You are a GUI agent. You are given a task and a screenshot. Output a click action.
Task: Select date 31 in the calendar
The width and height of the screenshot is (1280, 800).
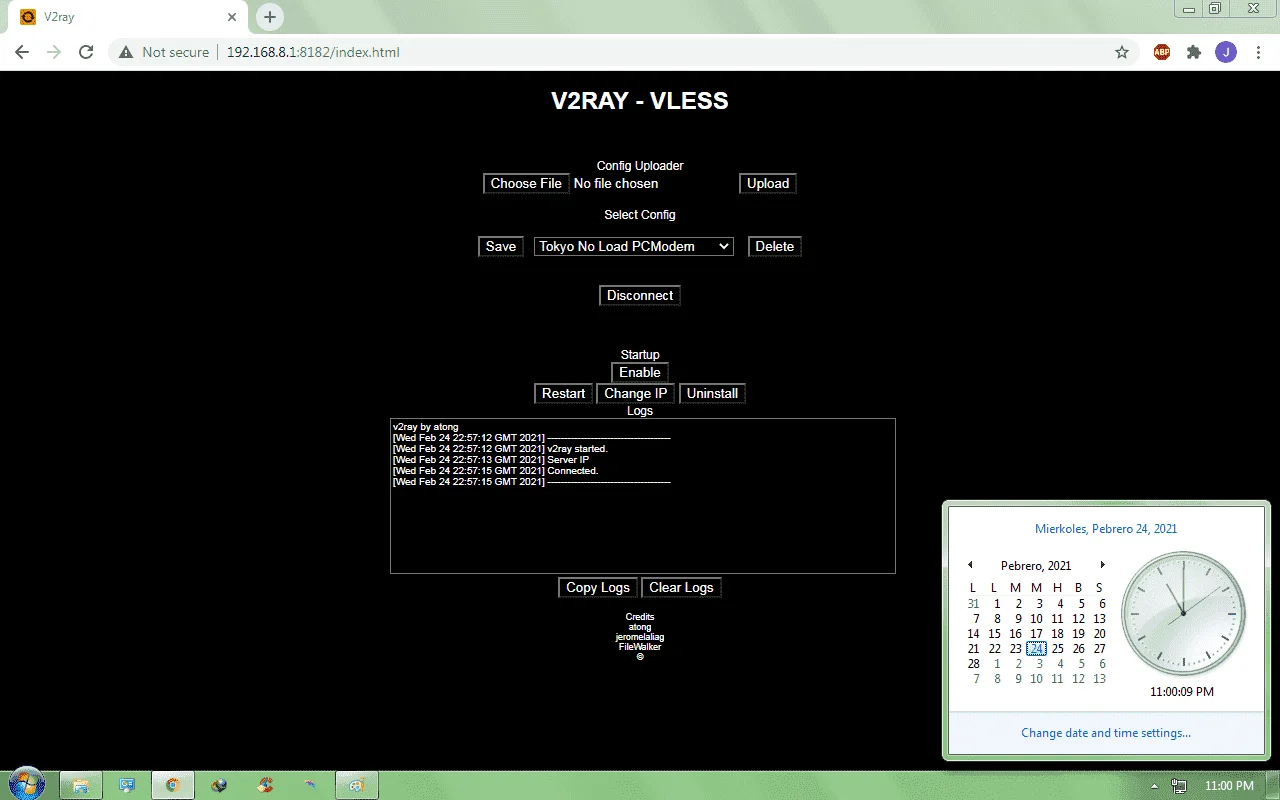click(x=973, y=604)
